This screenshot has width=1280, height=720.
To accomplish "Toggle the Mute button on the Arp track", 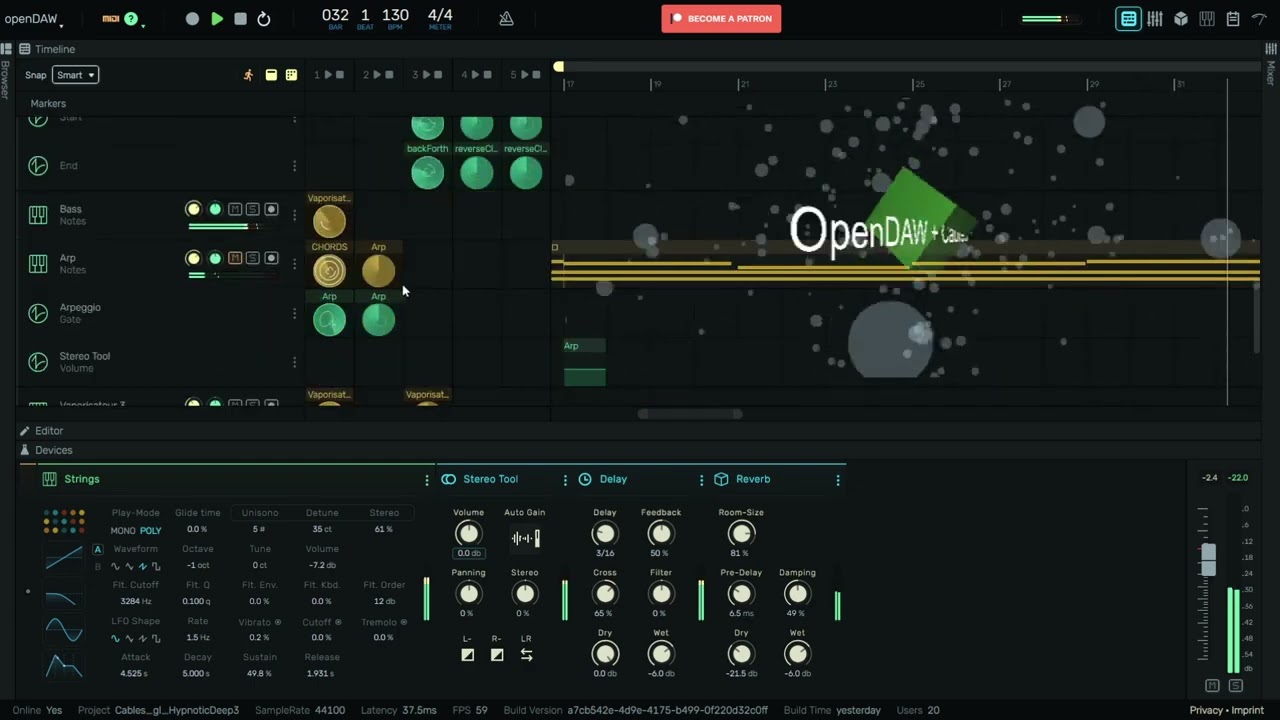I will point(235,258).
